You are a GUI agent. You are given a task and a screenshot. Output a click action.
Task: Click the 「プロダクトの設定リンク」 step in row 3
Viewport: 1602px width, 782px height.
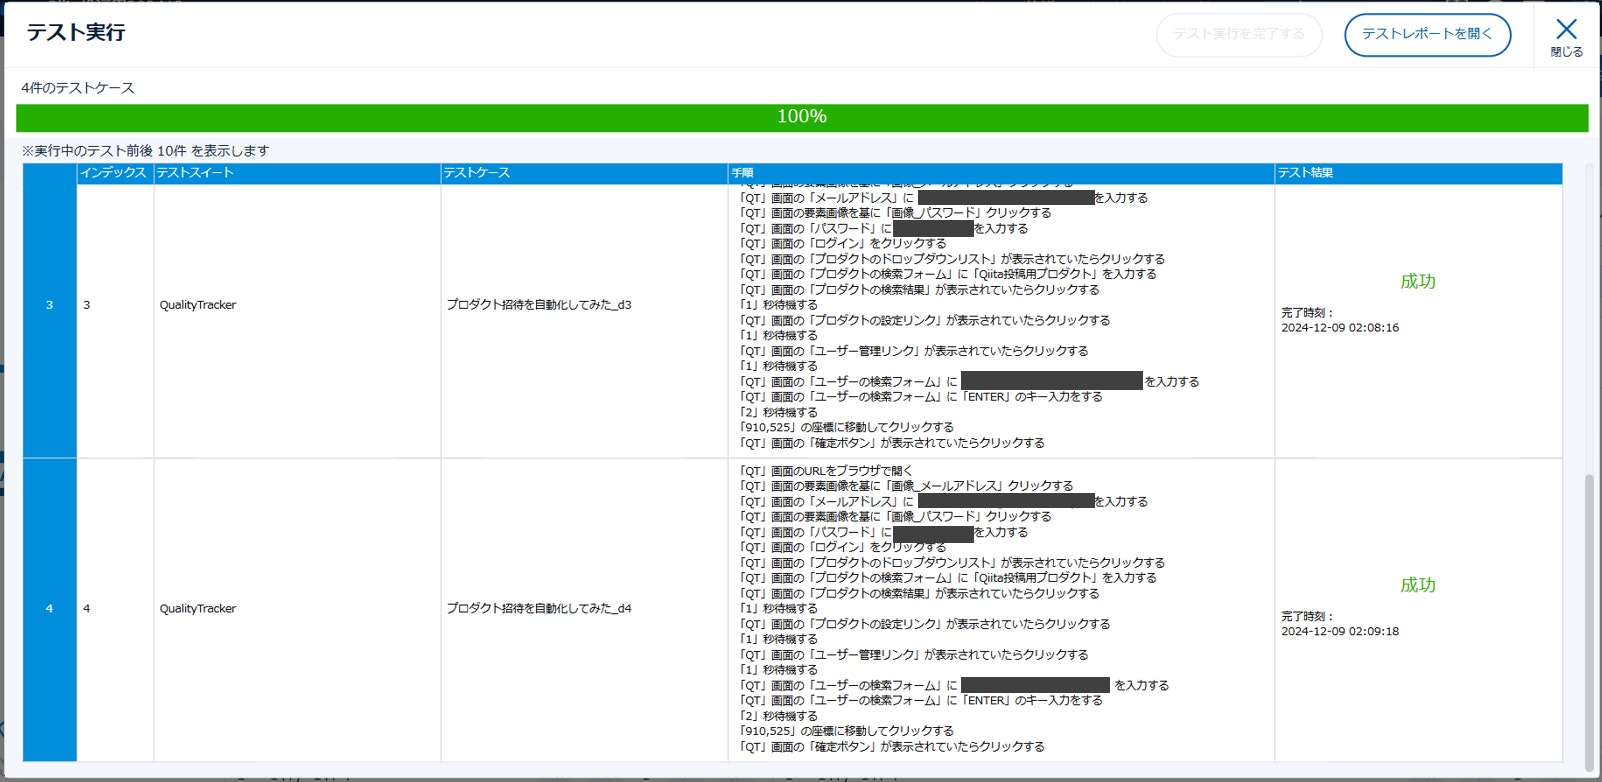click(x=925, y=321)
